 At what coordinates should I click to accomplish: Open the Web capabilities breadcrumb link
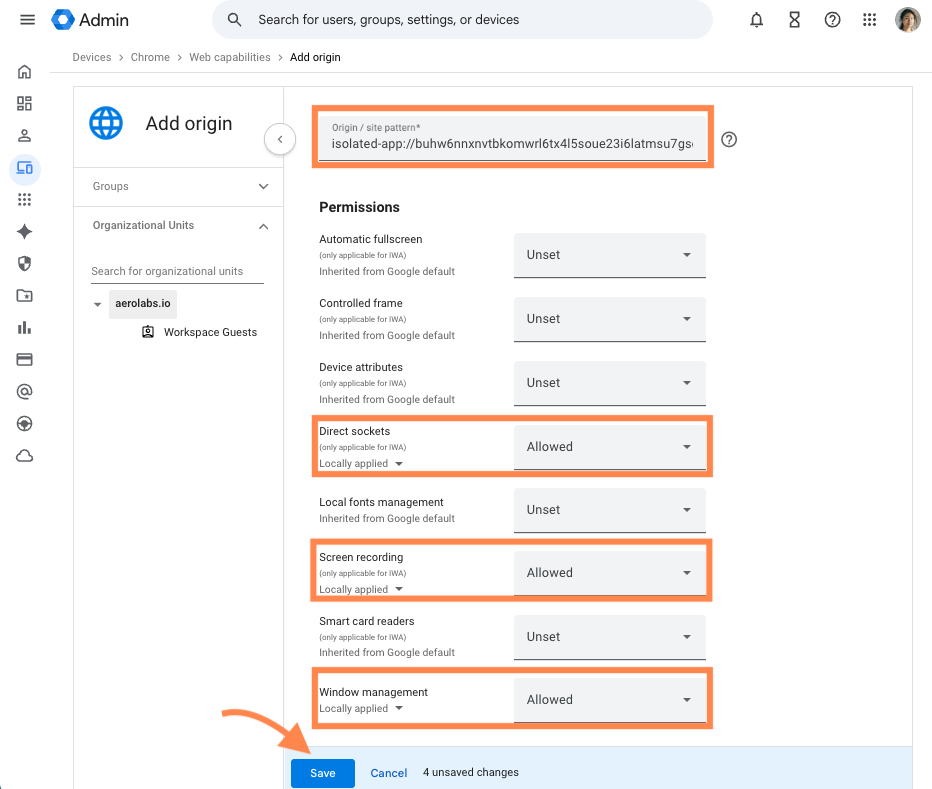click(x=229, y=57)
